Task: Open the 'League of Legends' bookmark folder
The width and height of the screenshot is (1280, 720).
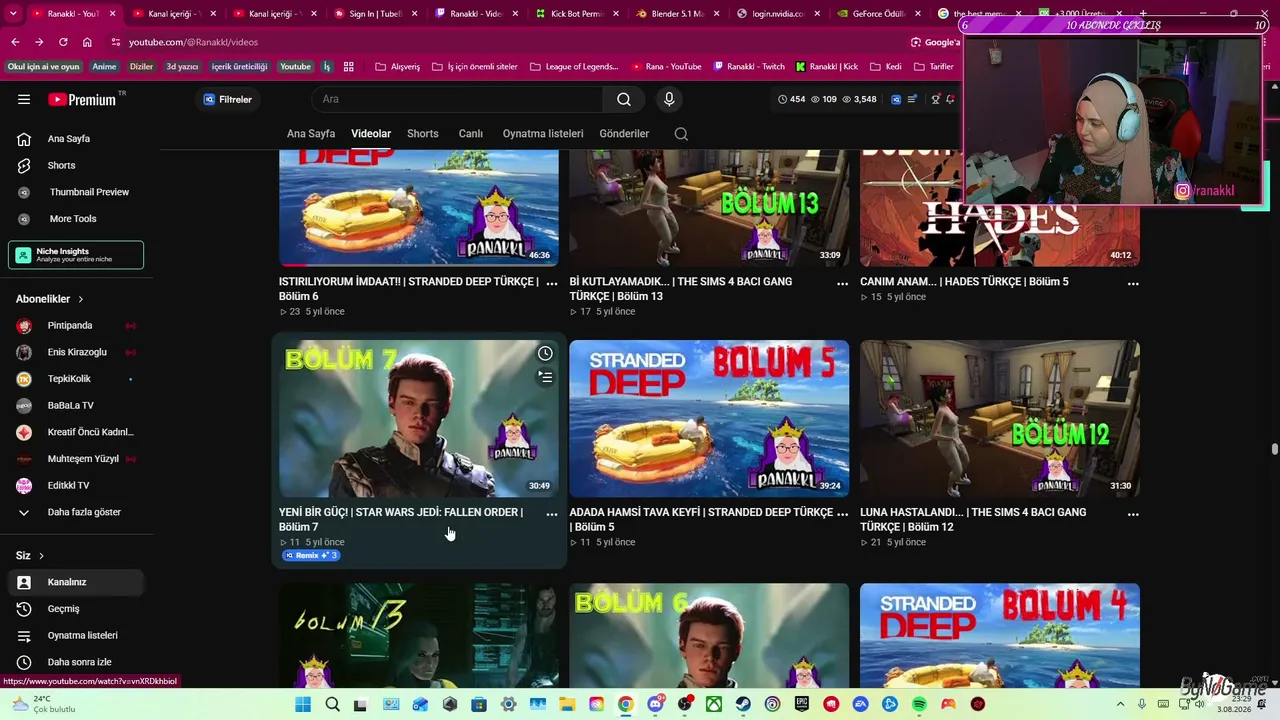Action: pyautogui.click(x=574, y=67)
